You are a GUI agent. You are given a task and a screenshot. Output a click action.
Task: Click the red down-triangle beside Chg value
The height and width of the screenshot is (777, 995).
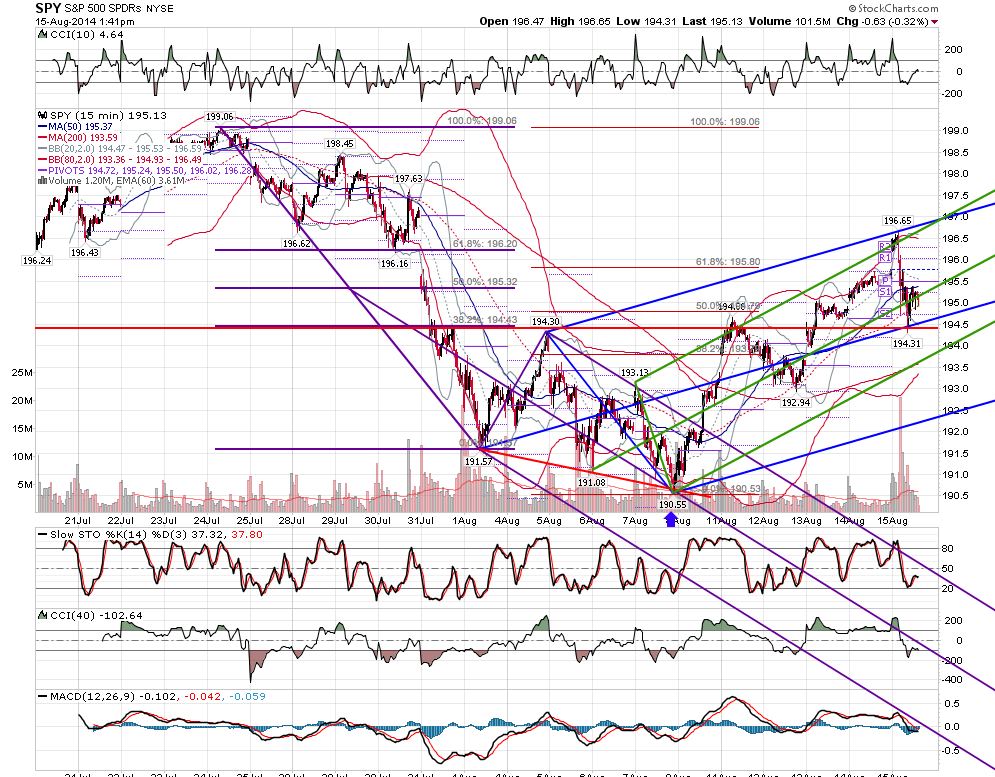pos(934,22)
